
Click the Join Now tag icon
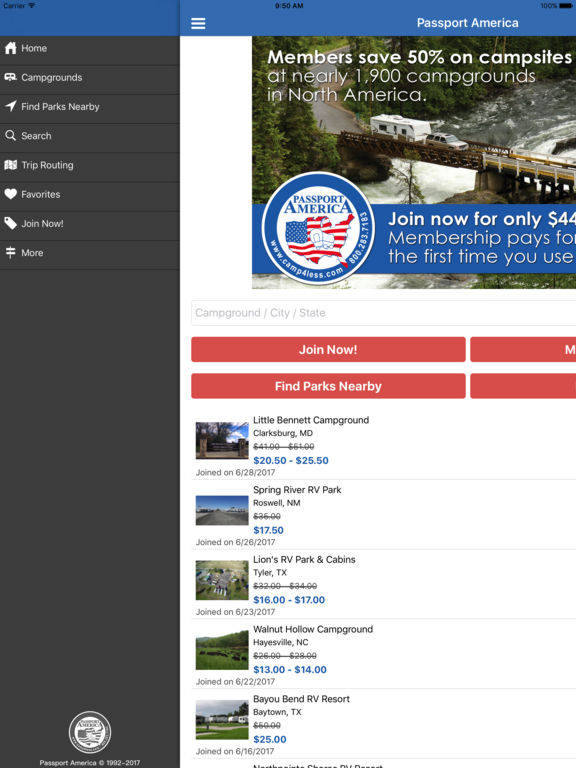[10, 223]
